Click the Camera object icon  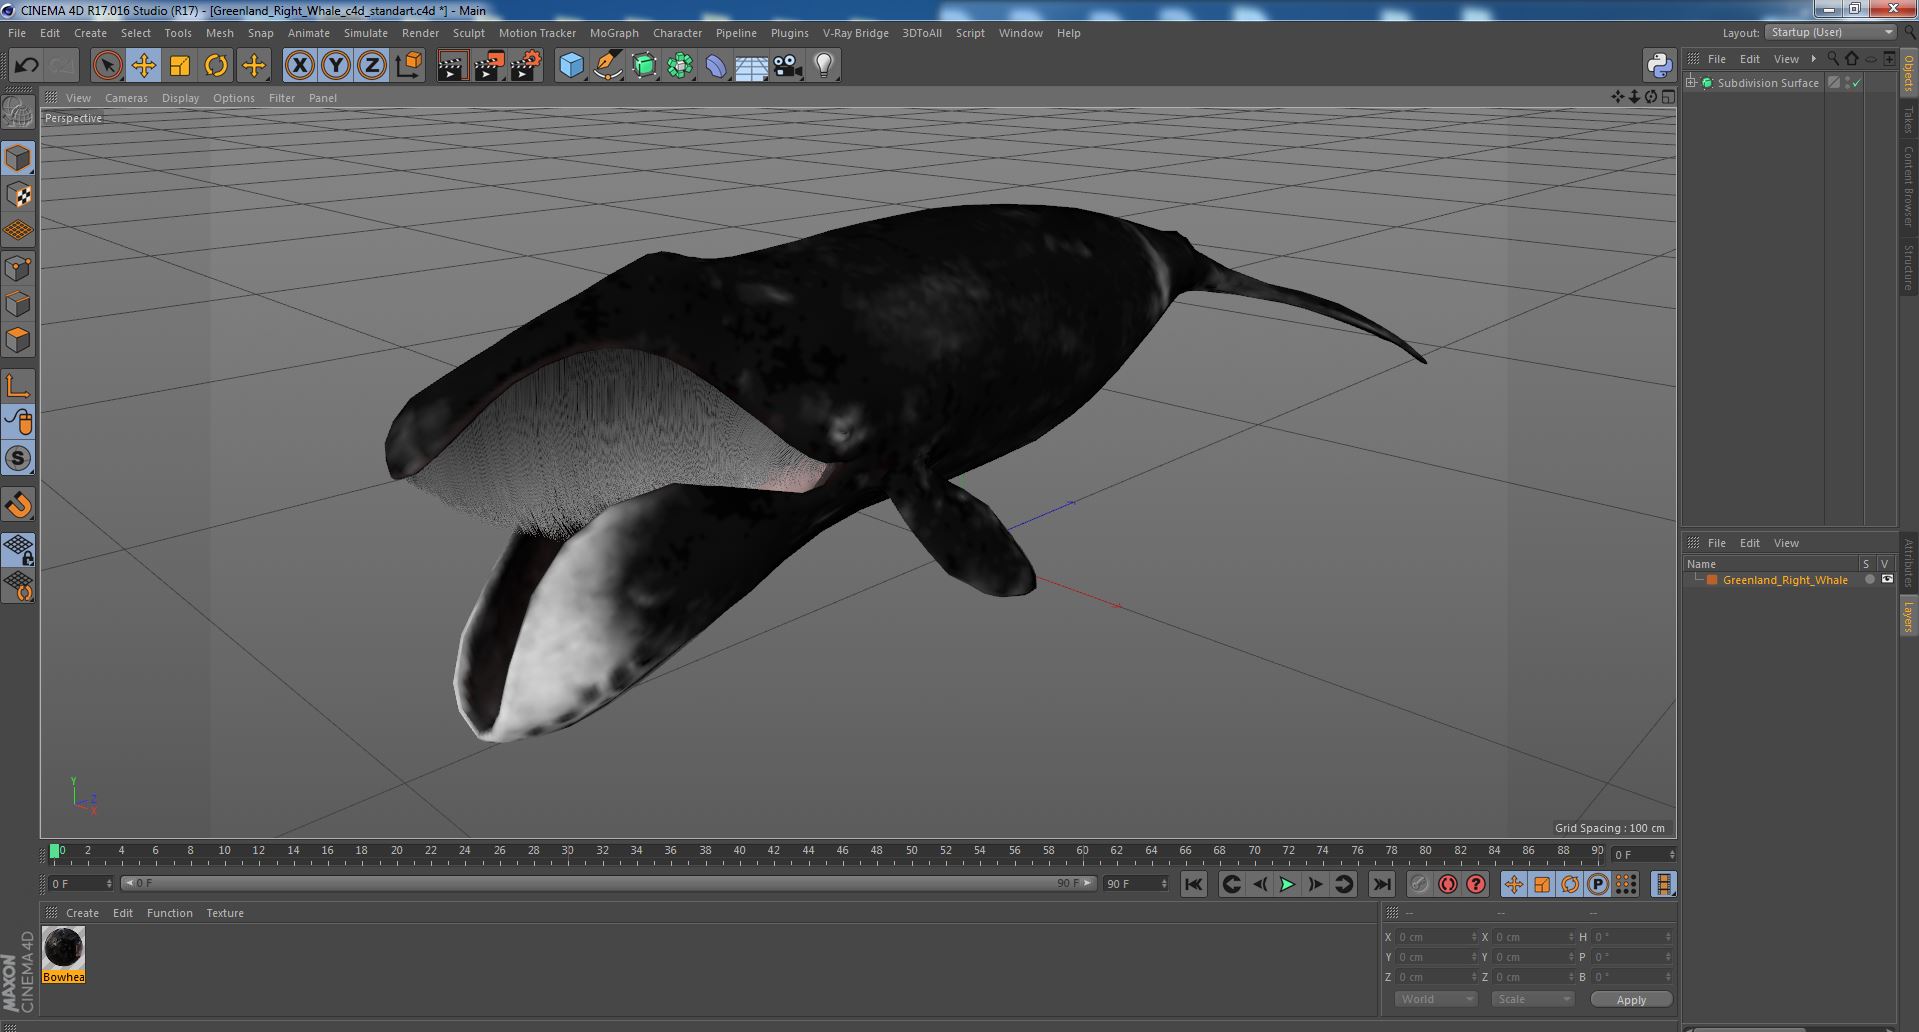click(x=788, y=66)
